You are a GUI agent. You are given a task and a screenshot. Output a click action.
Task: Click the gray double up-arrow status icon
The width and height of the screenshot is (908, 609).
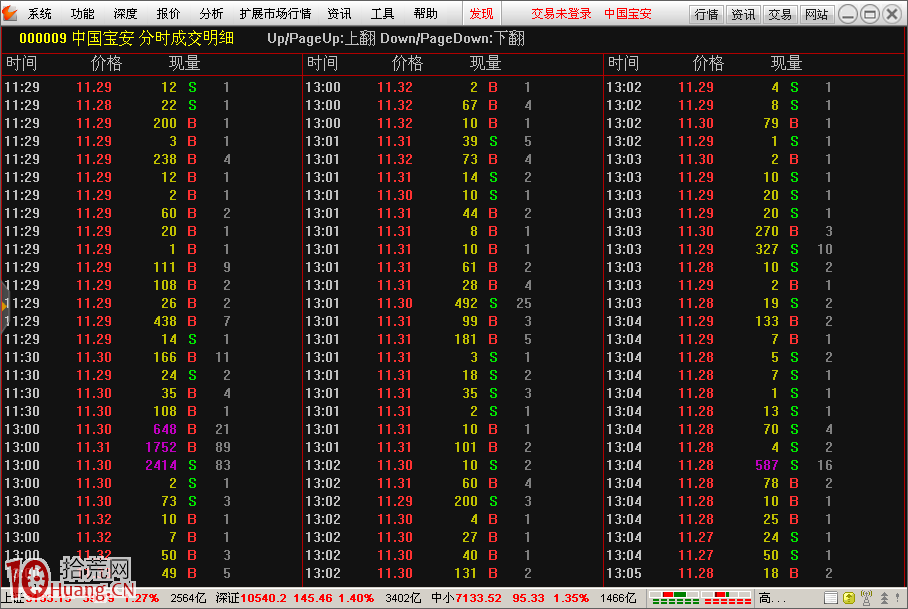[884, 598]
